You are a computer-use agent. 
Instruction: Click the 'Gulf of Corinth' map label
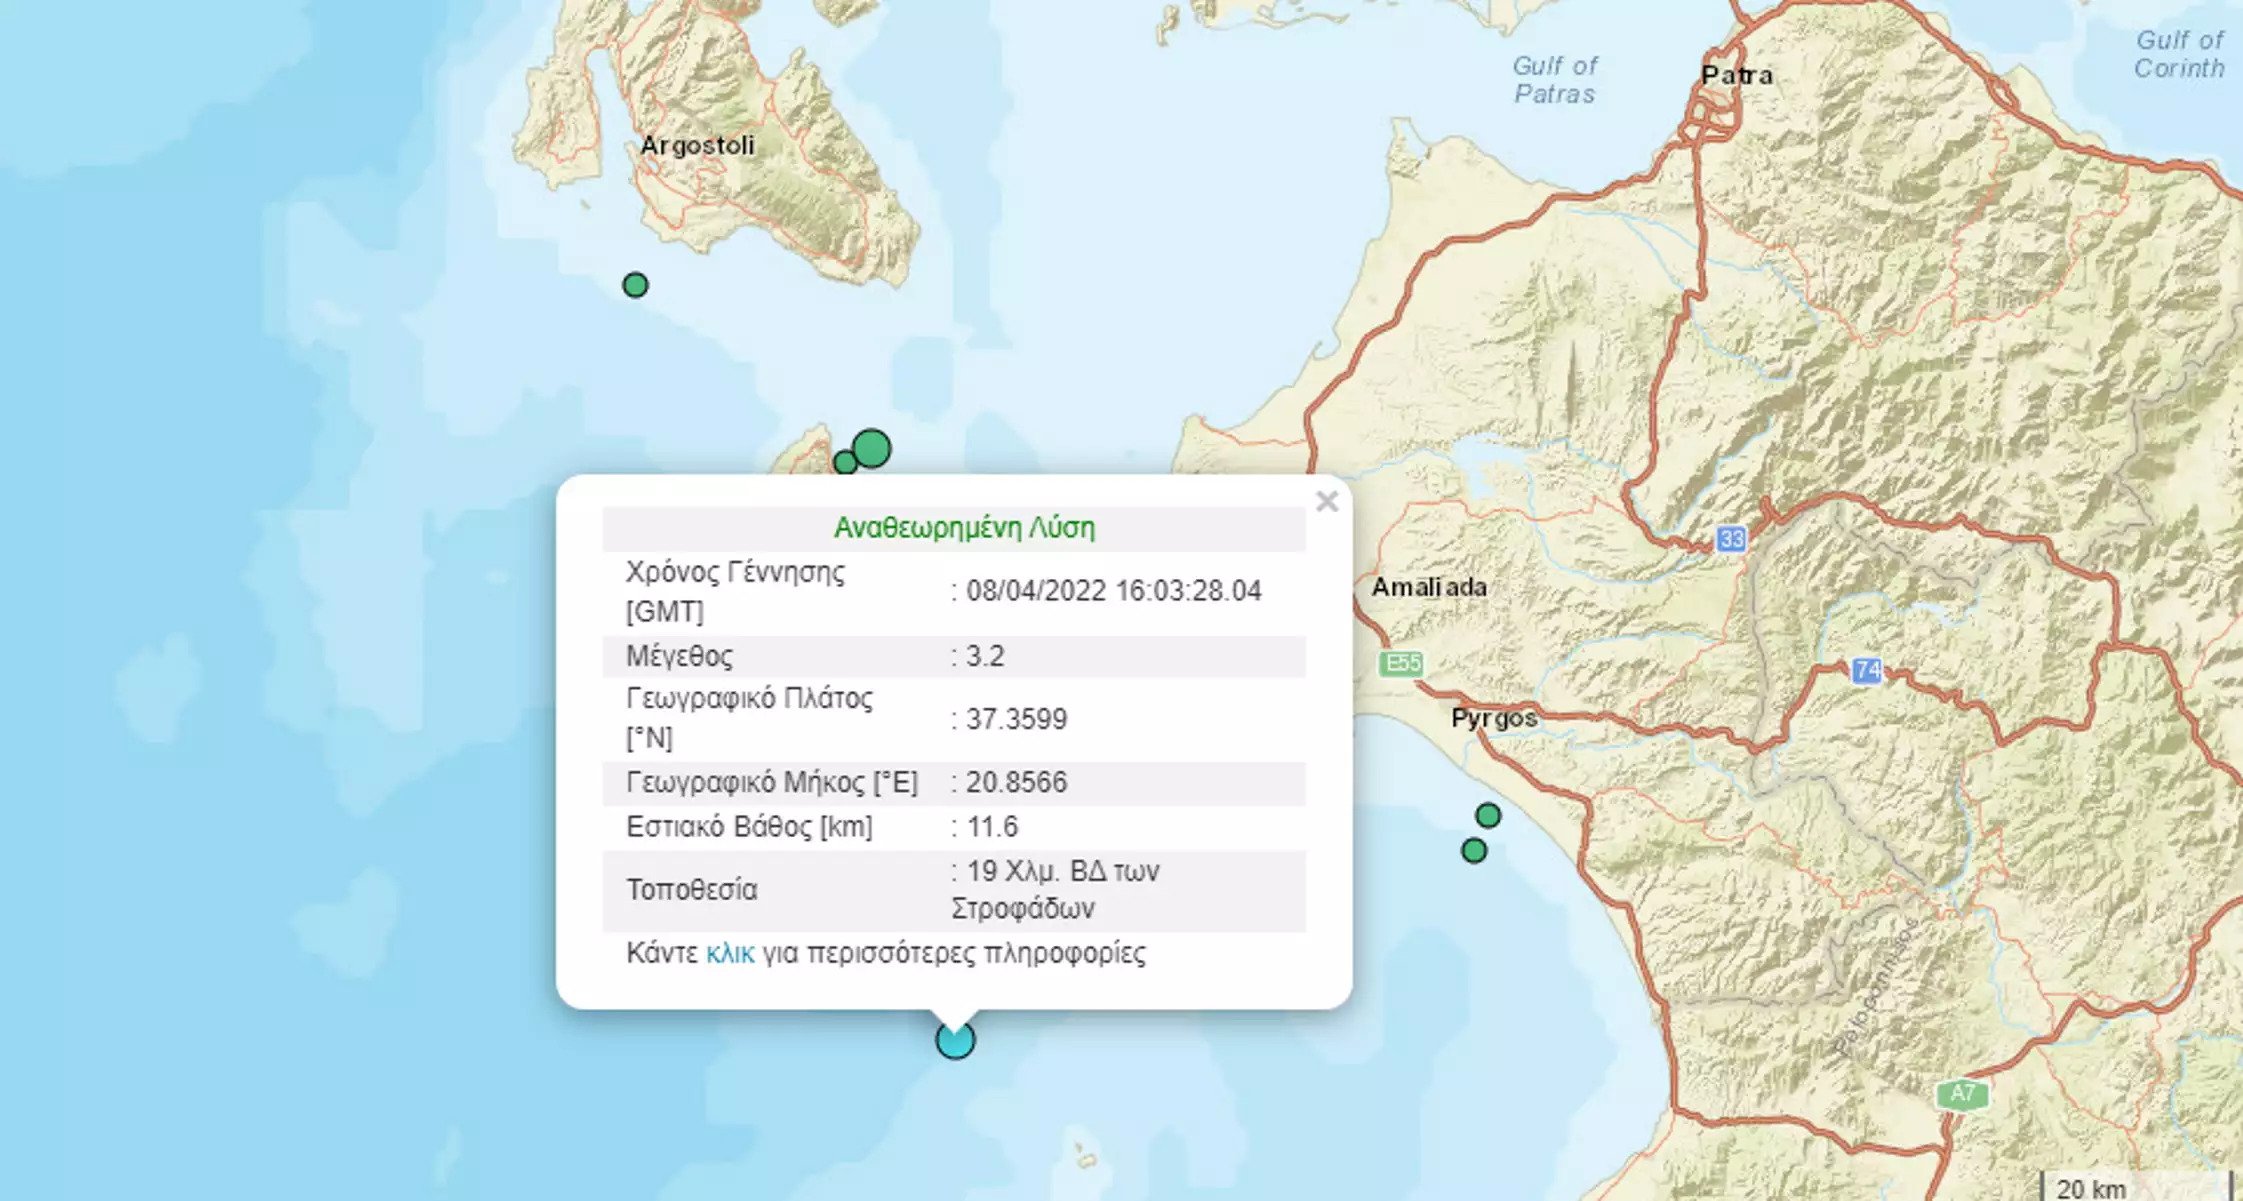click(2179, 55)
